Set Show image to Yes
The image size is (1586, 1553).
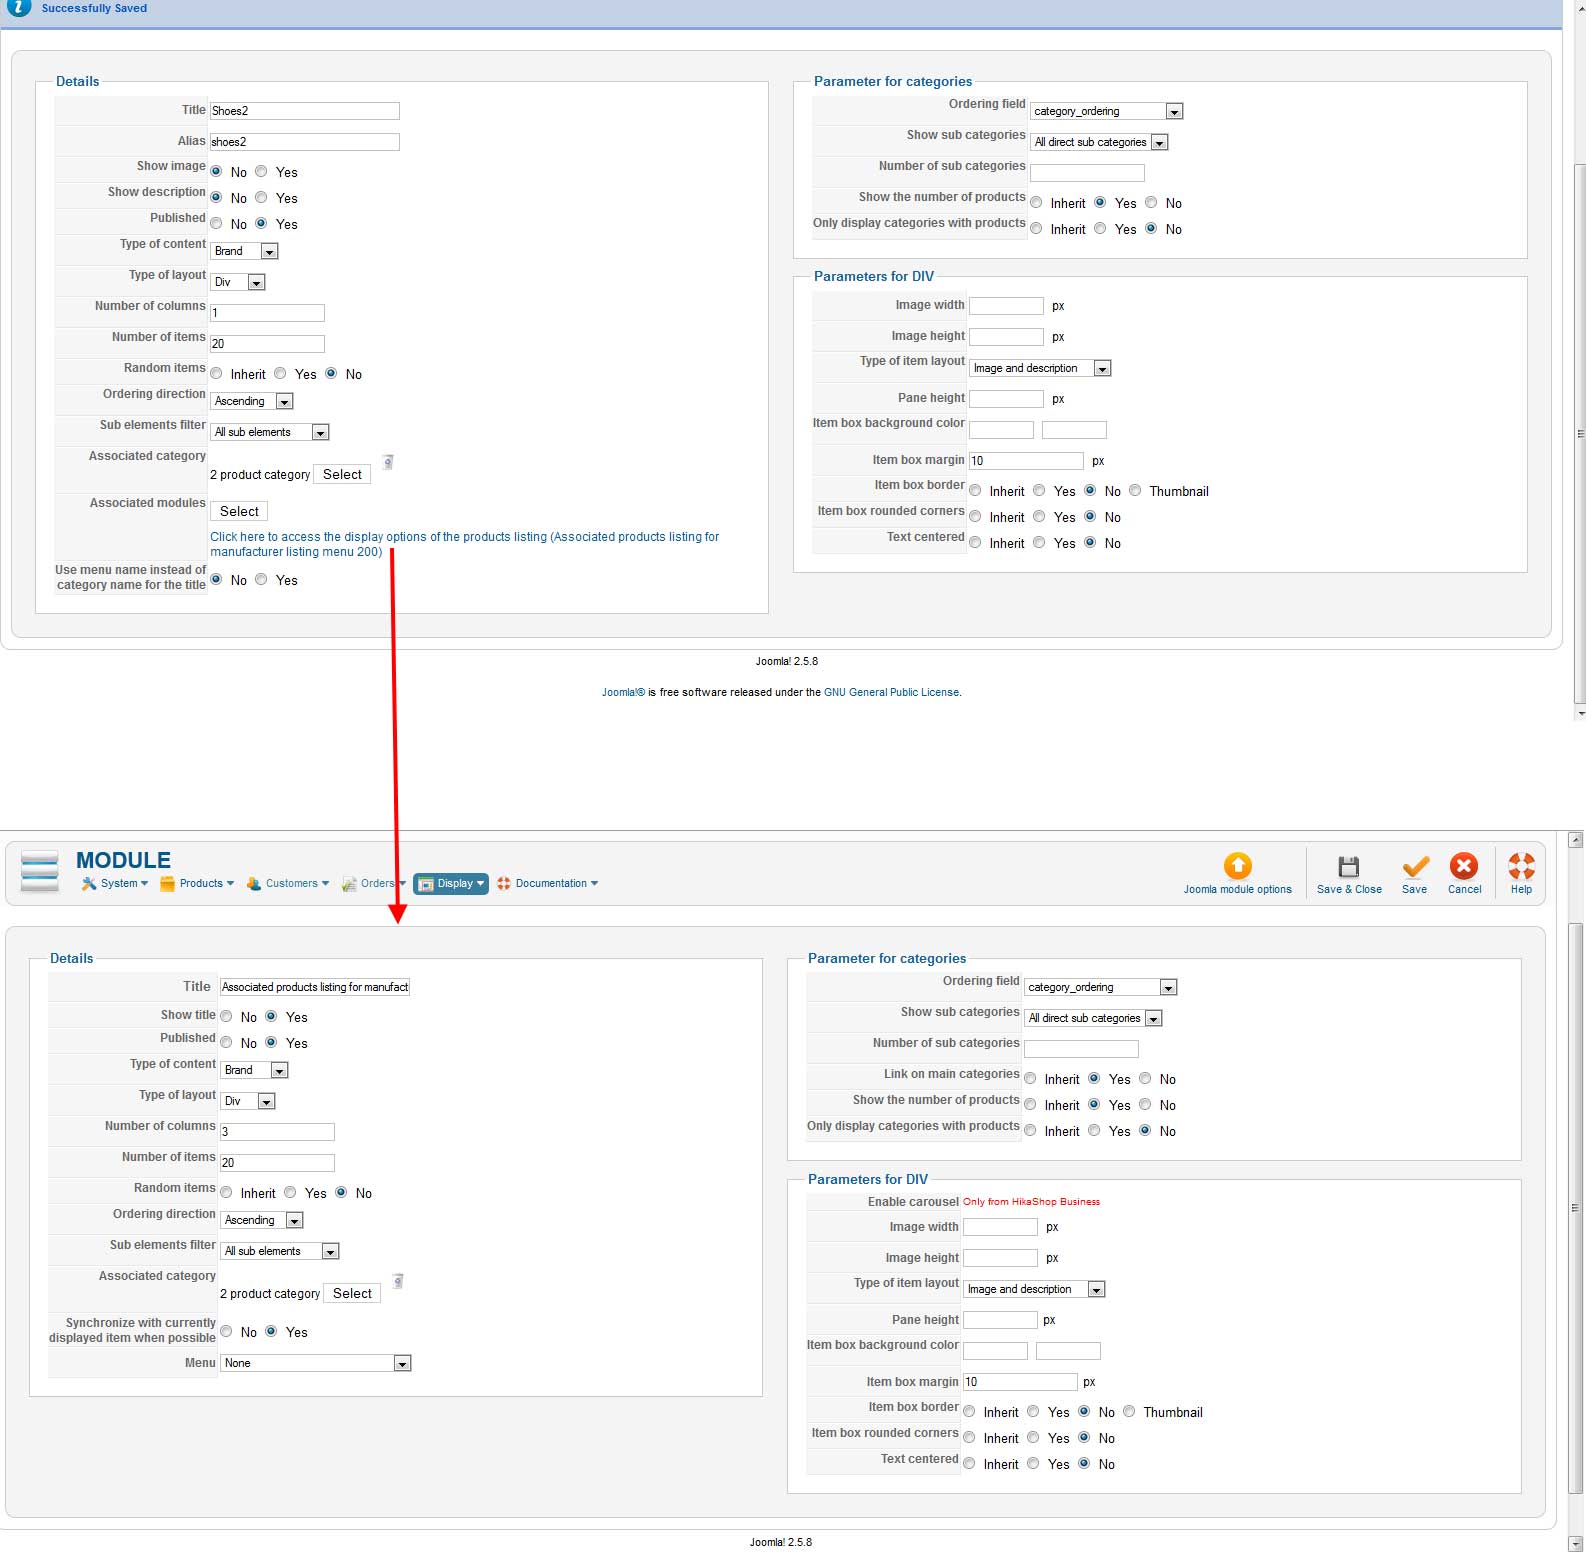pyautogui.click(x=261, y=171)
